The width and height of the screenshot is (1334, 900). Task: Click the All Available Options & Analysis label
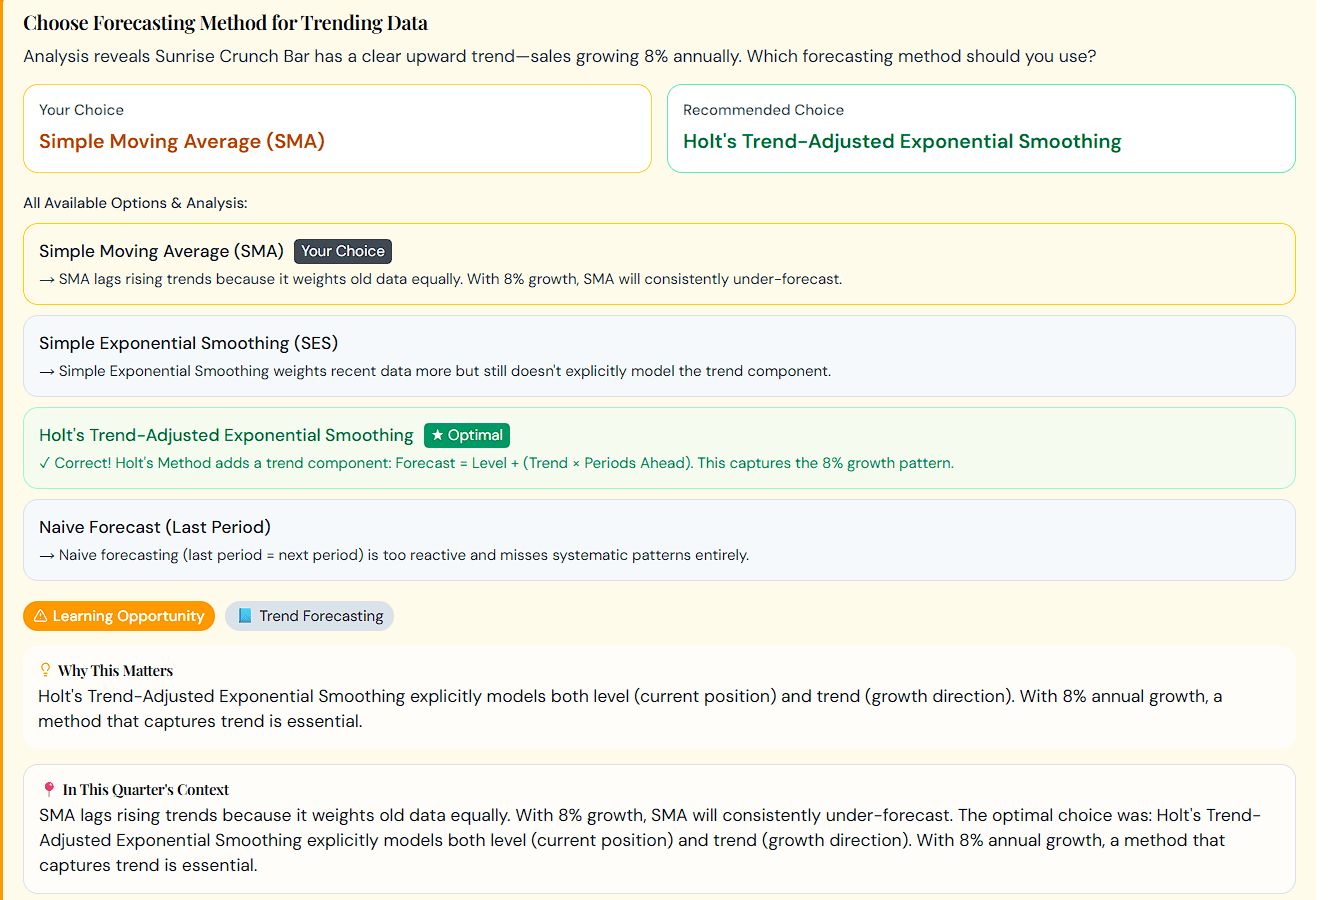tap(135, 203)
